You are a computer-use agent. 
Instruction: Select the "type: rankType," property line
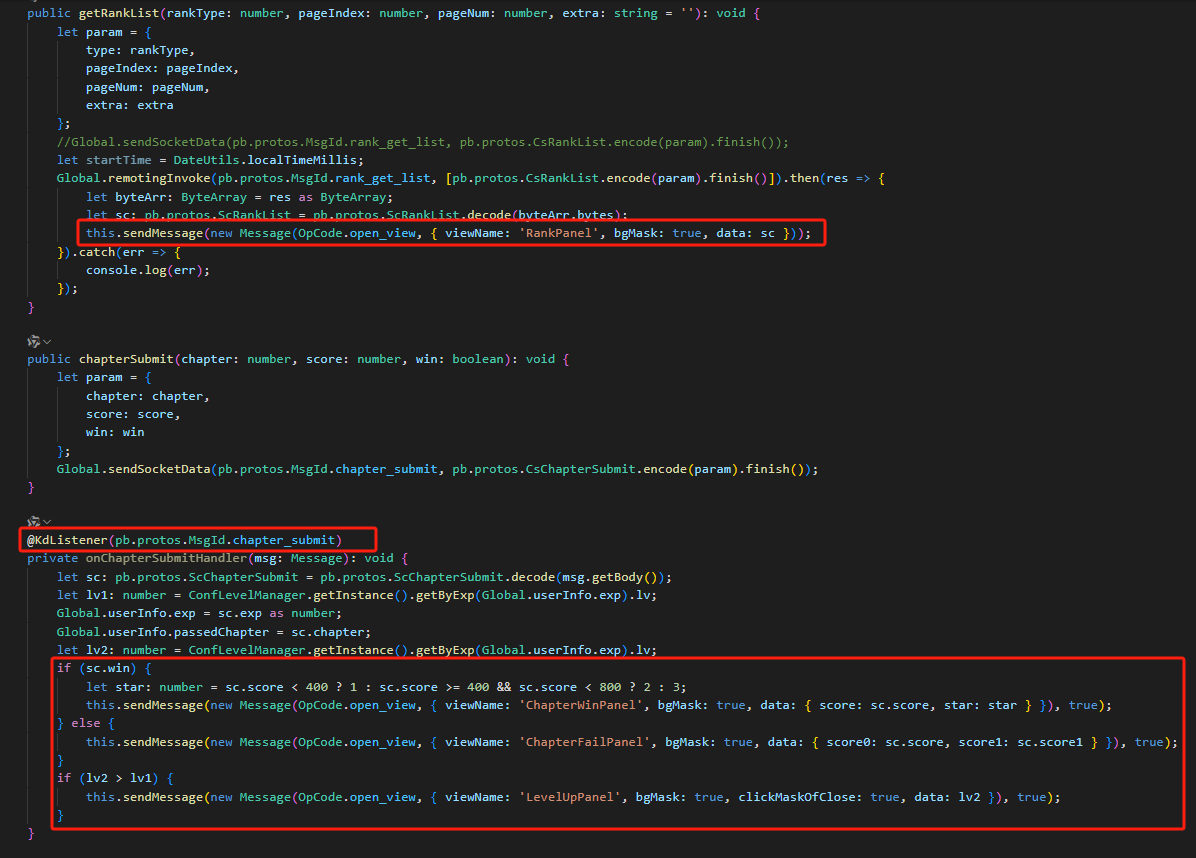pos(140,50)
